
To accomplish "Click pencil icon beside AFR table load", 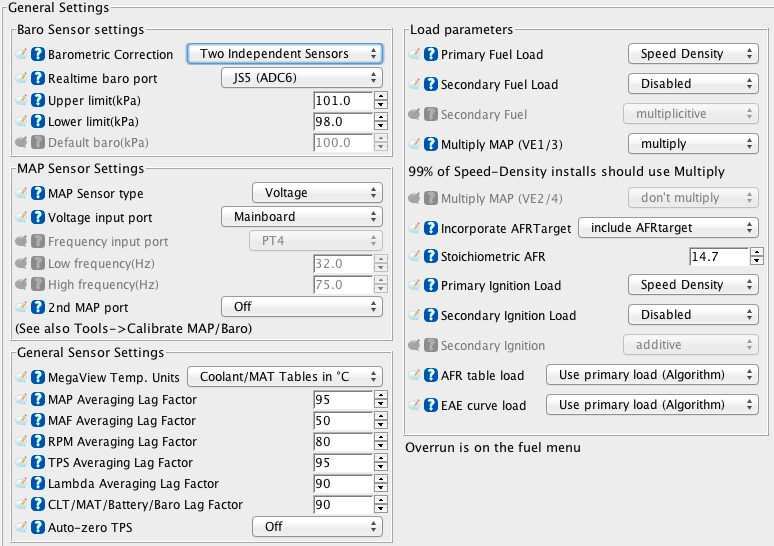I will 417,376.
